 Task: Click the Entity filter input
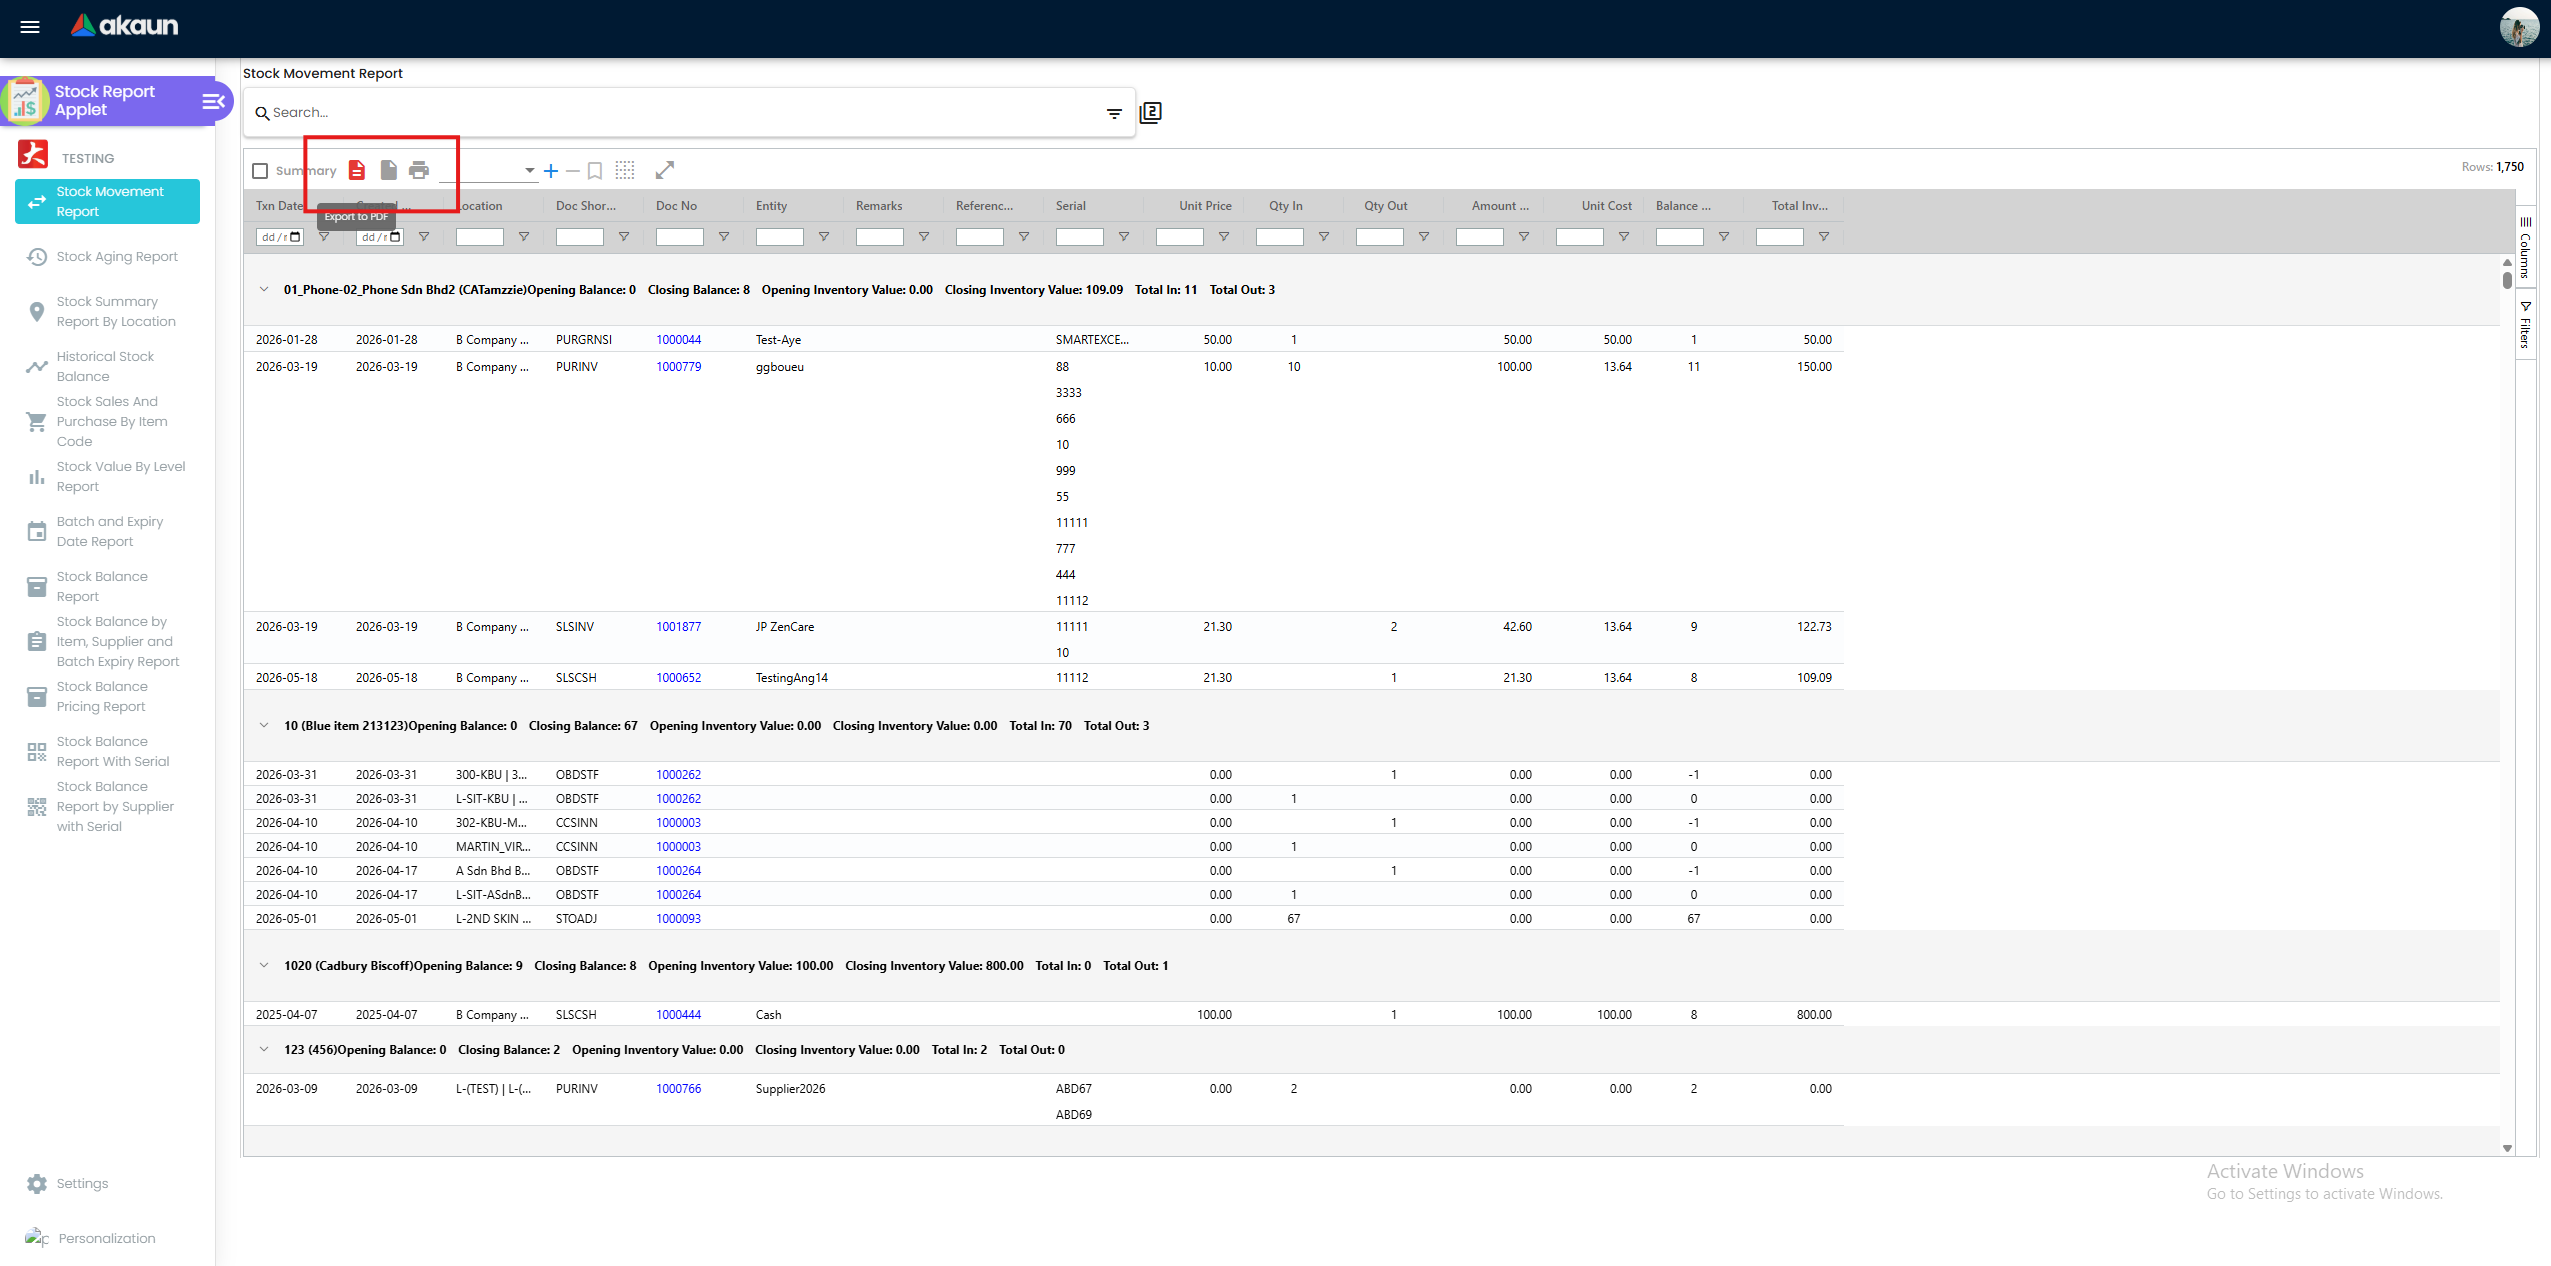pos(780,237)
